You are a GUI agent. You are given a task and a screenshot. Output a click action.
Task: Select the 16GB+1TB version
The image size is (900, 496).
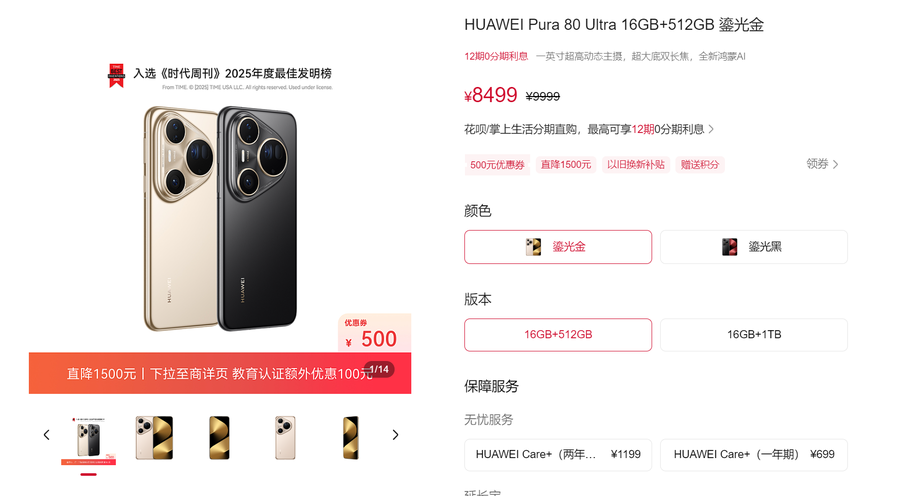tap(754, 335)
